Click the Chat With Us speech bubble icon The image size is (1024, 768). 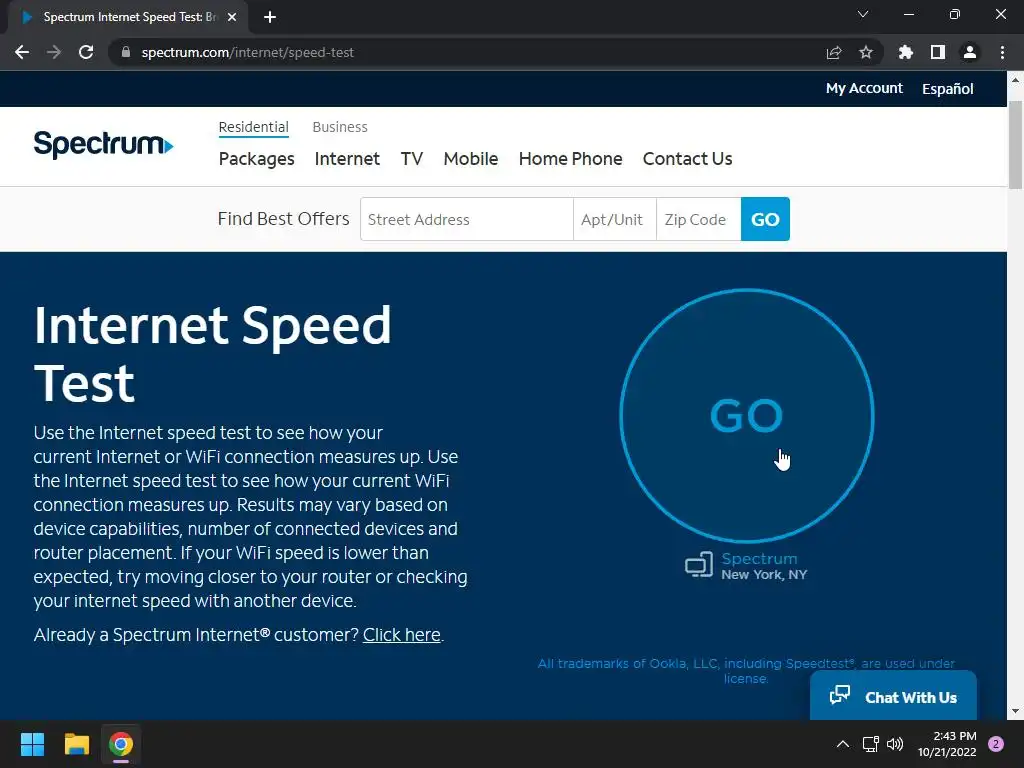840,695
